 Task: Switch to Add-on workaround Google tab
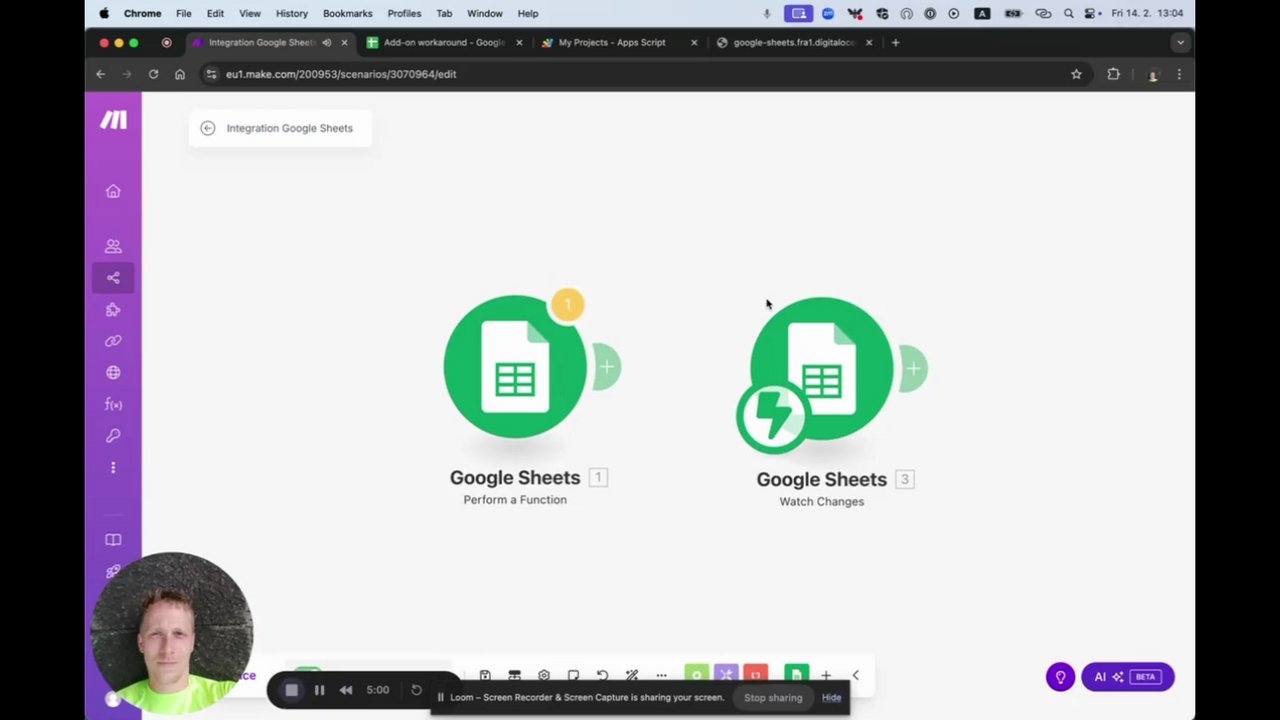[444, 43]
